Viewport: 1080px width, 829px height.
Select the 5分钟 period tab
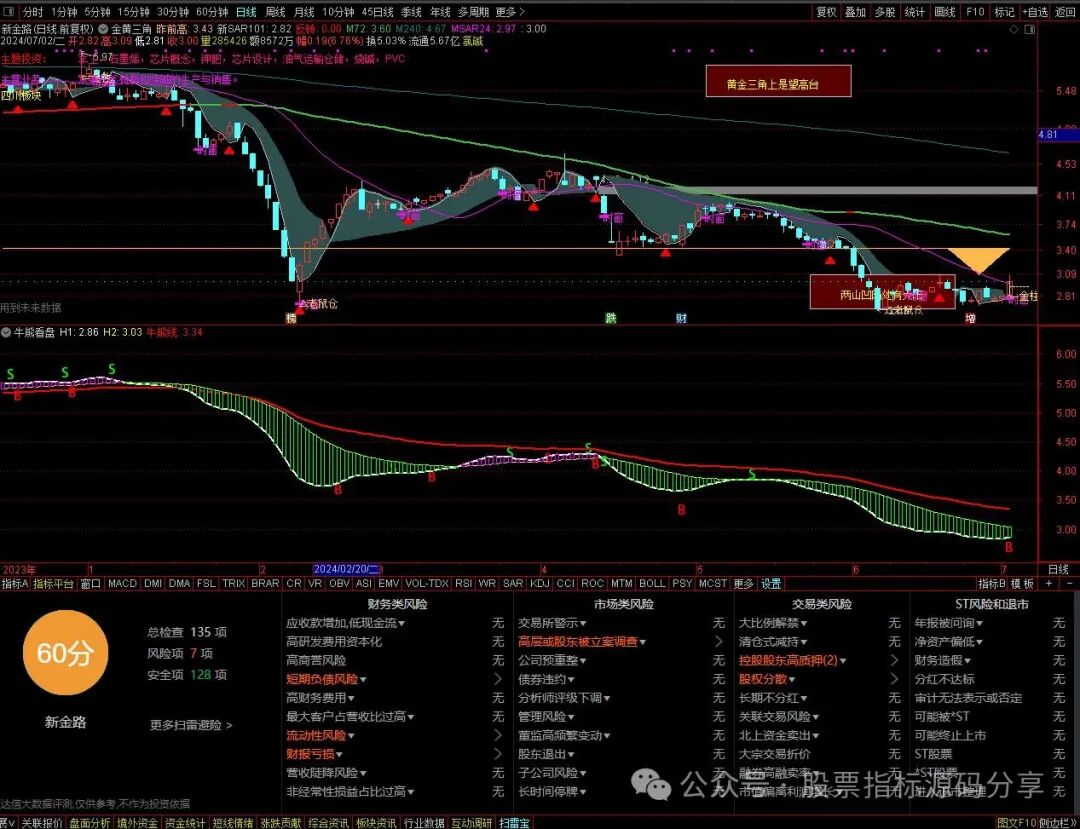pyautogui.click(x=97, y=12)
